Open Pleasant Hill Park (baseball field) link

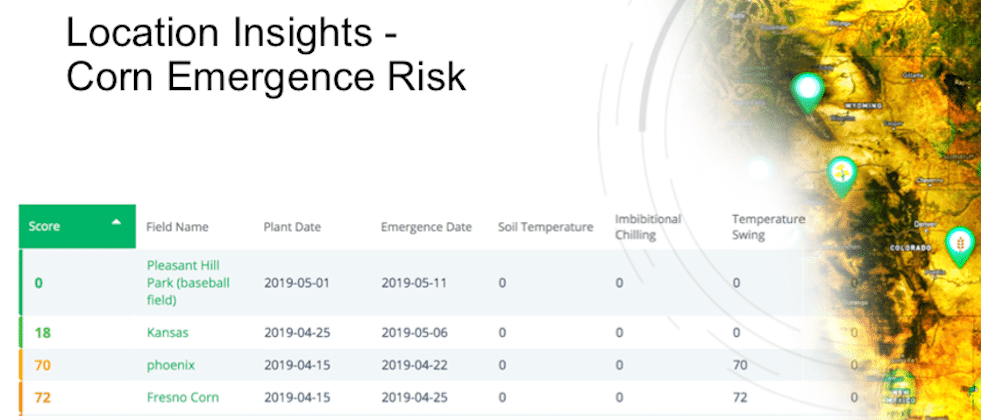(188, 283)
